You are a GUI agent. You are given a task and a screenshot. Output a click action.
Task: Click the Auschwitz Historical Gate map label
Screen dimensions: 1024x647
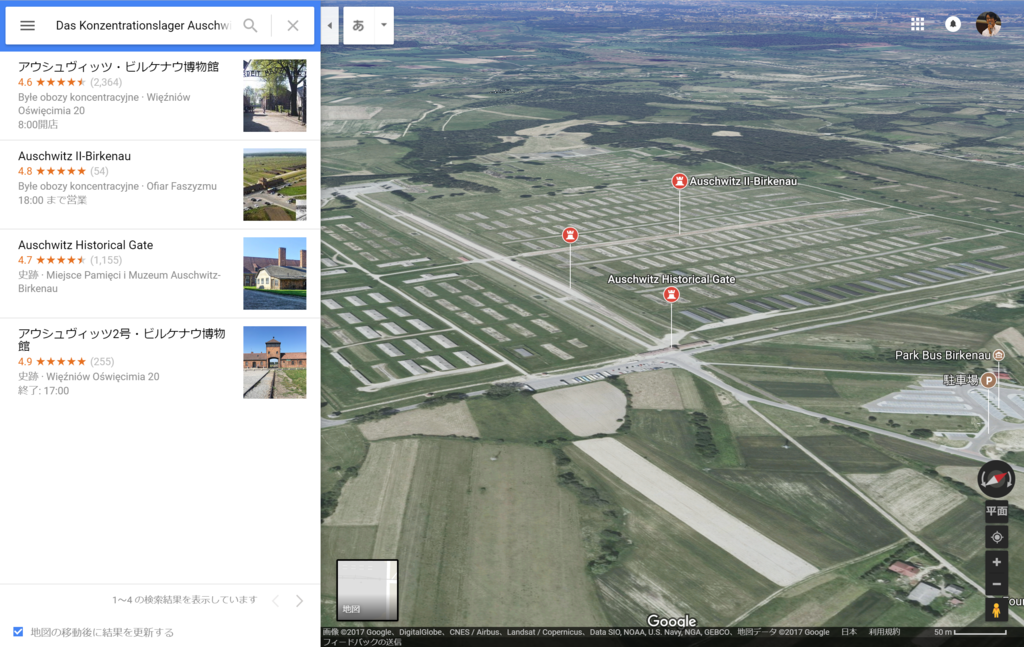(671, 279)
